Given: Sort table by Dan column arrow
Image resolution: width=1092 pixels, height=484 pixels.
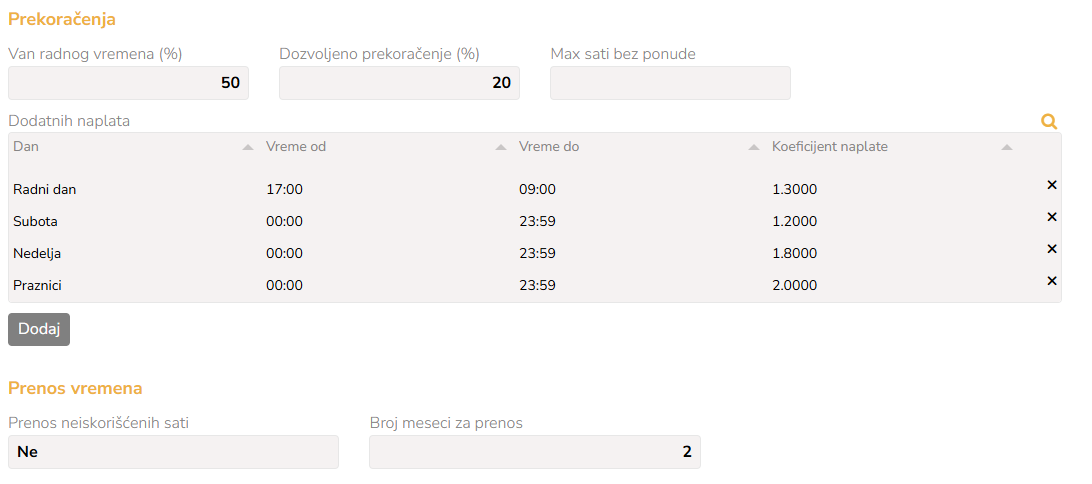Looking at the screenshot, I should tap(248, 148).
